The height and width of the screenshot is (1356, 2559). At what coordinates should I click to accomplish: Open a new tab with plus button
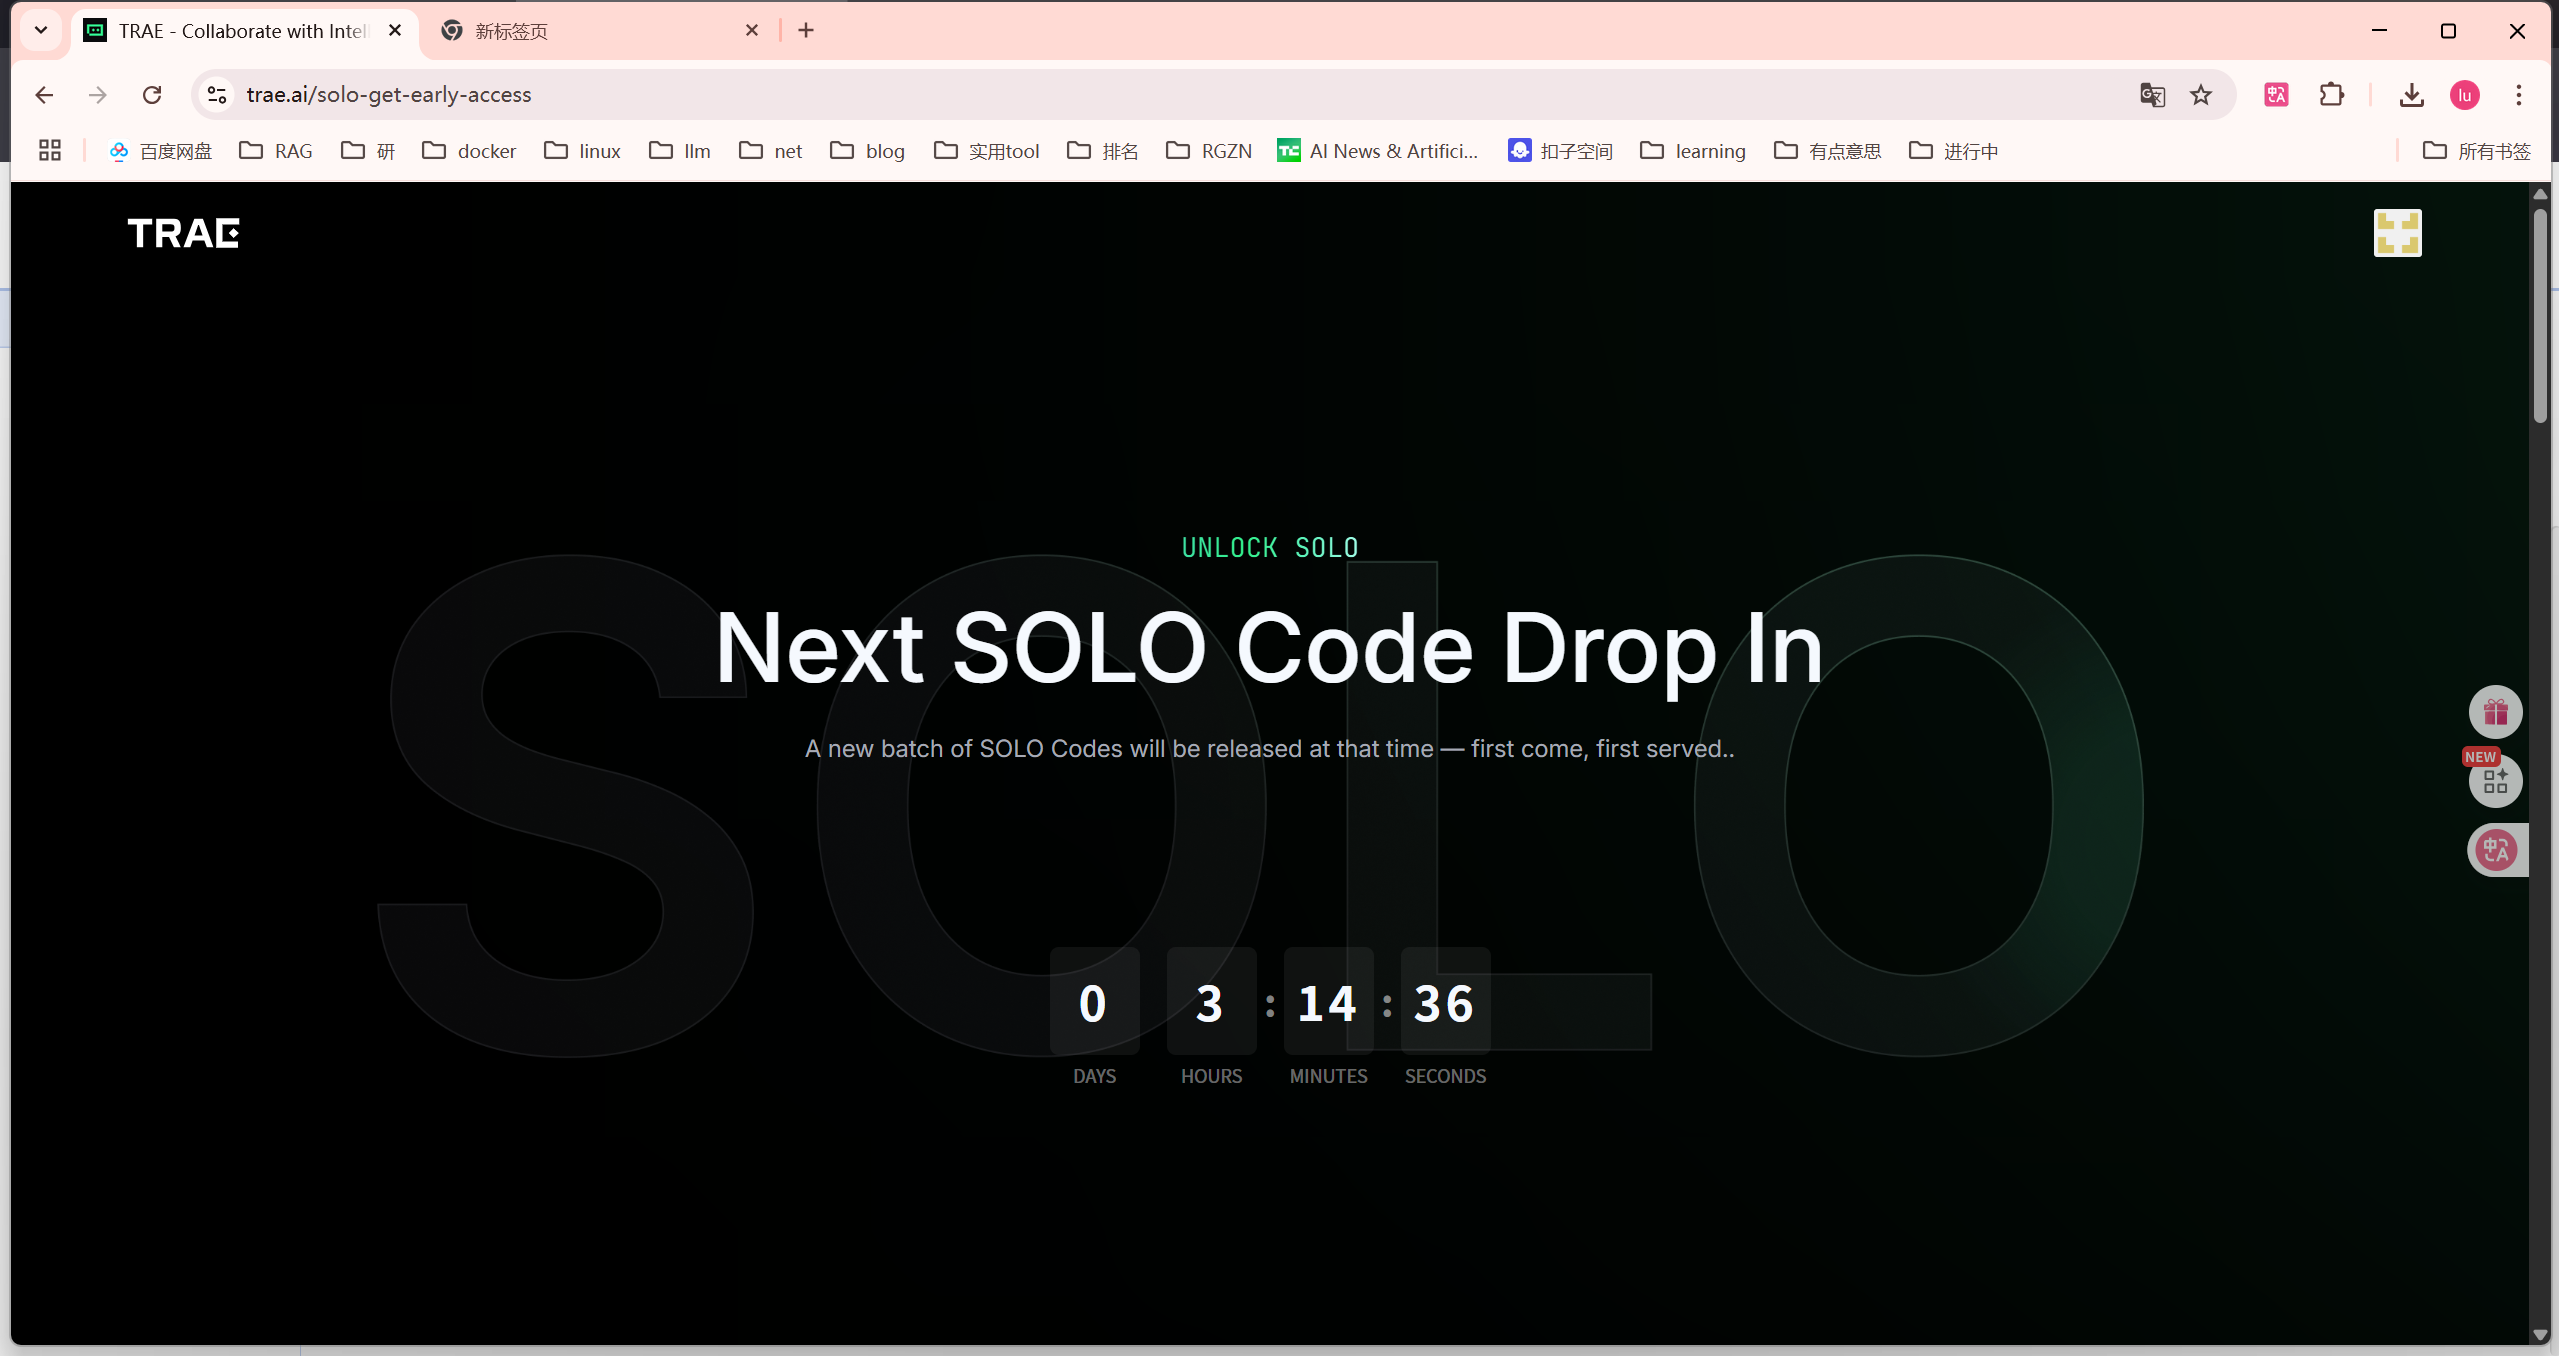pos(806,31)
